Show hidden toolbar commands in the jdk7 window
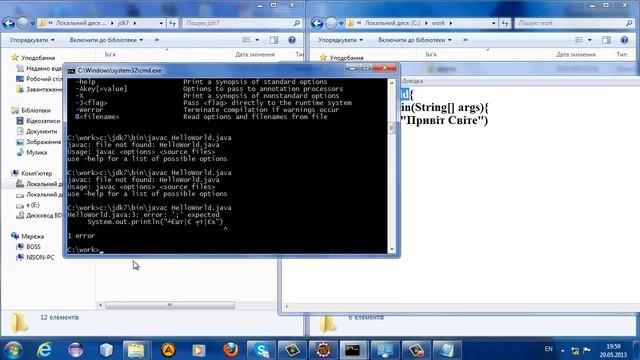This screenshot has width=640, height=360. (157, 40)
